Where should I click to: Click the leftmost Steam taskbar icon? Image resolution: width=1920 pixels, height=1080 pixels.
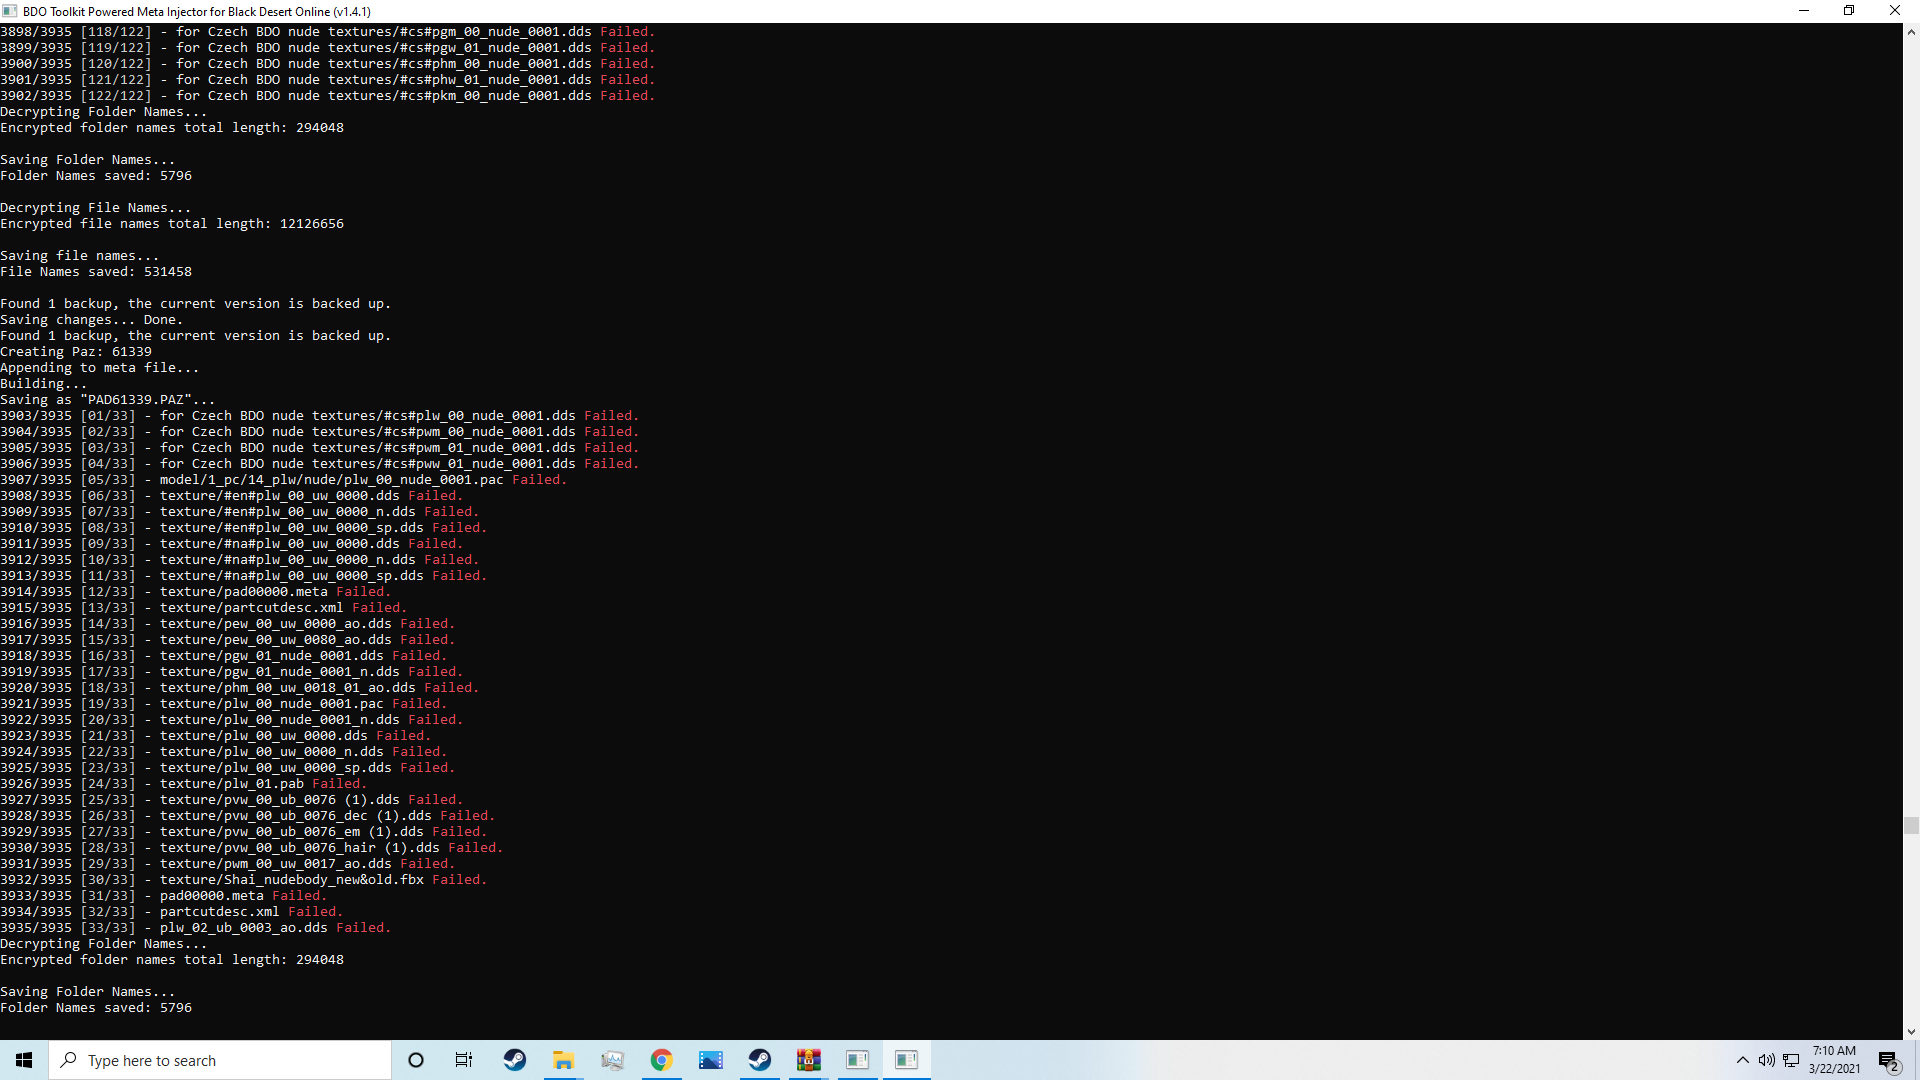coord(514,1060)
